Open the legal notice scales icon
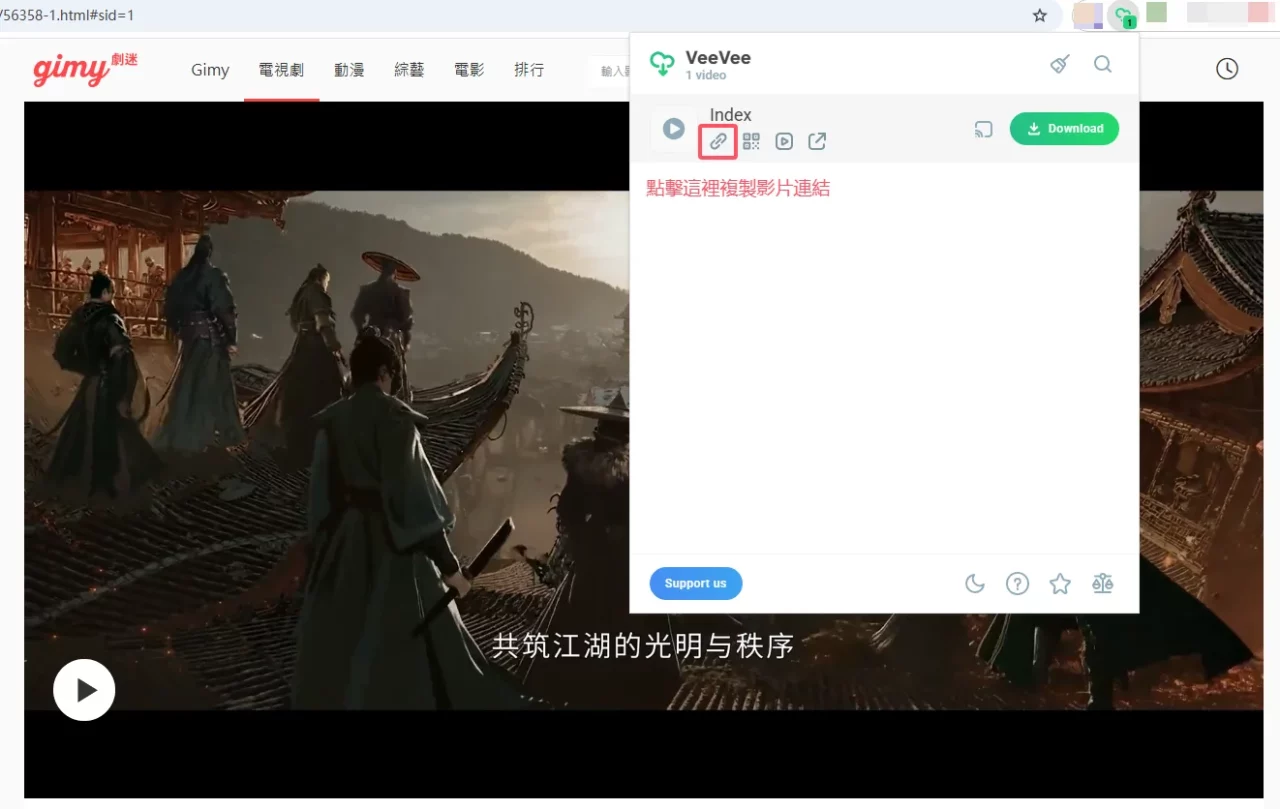Image resolution: width=1280 pixels, height=809 pixels. point(1102,583)
